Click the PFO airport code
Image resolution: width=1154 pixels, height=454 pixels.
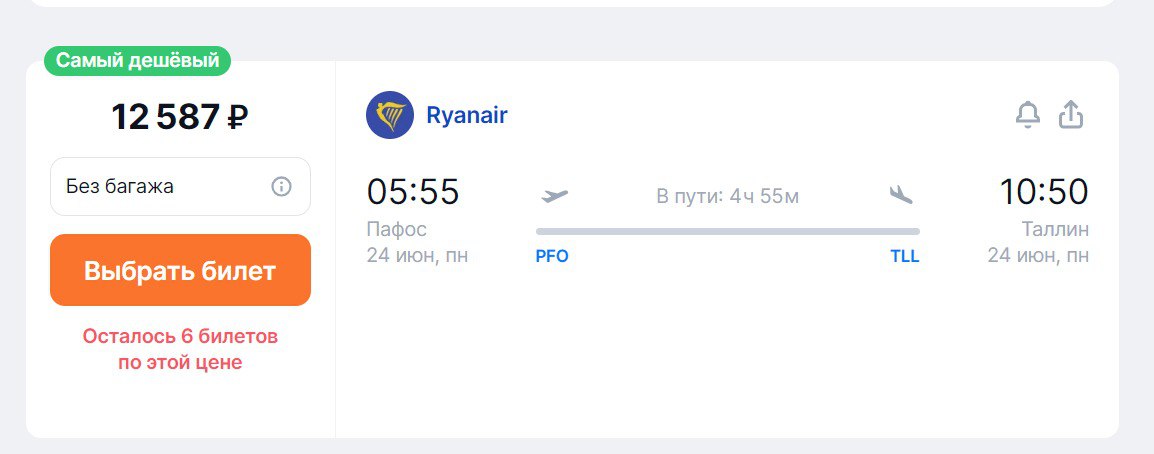(552, 257)
